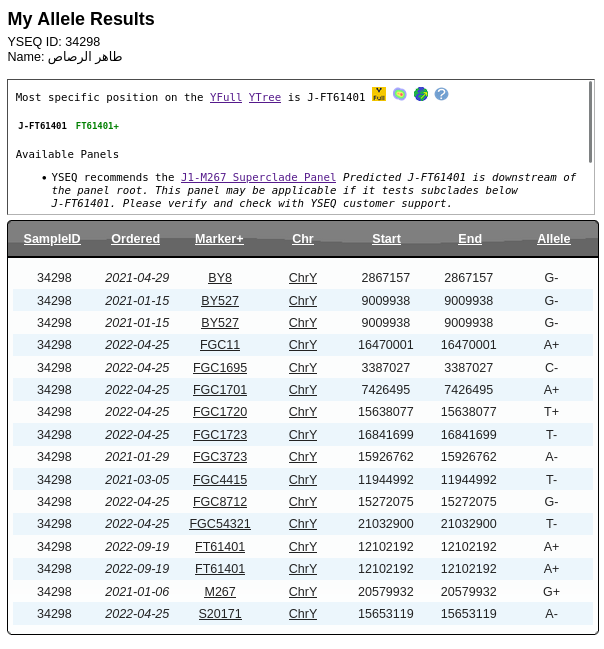
Task: Click the heatmap icon next to J-FT61401
Action: point(399,94)
